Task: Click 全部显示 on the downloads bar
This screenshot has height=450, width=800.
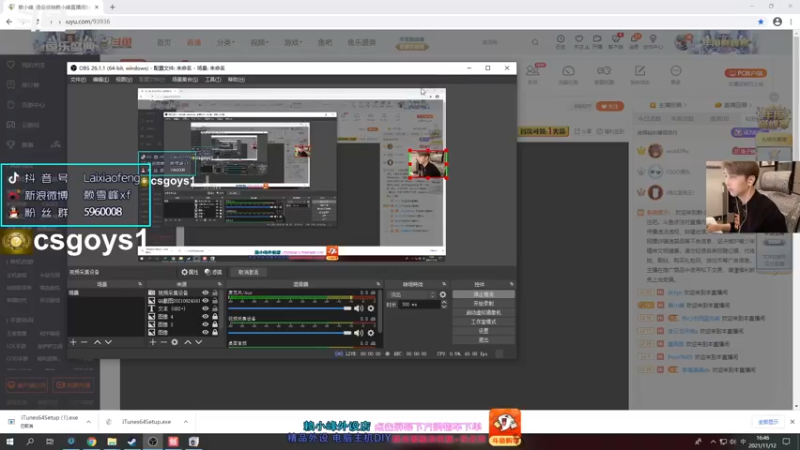Action: pyautogui.click(x=768, y=422)
